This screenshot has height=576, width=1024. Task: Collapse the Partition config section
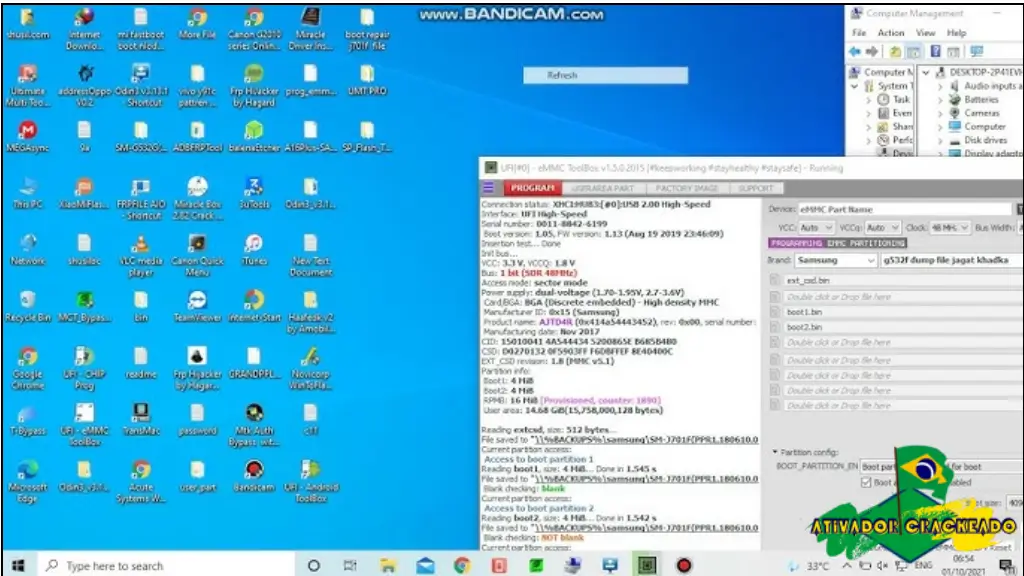775,452
